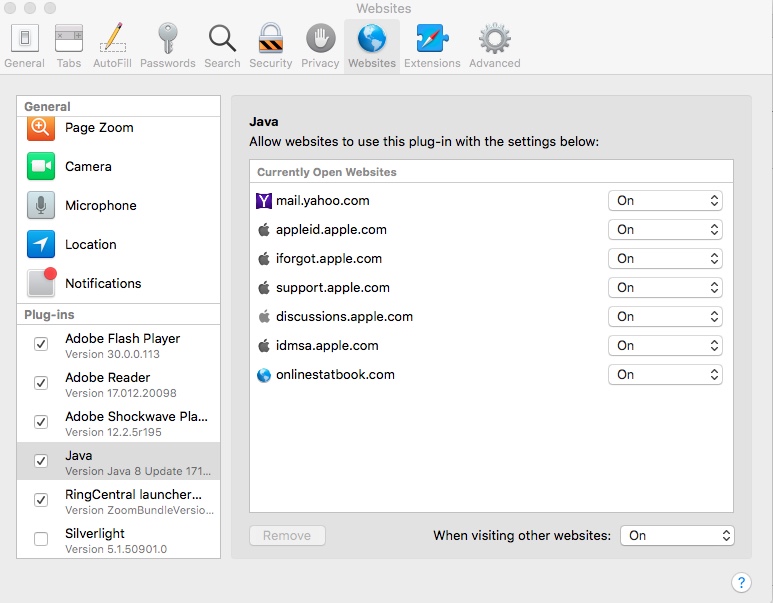Screen dimensions: 773x603
Task: Select support.apple.com website row
Action: (x=491, y=287)
